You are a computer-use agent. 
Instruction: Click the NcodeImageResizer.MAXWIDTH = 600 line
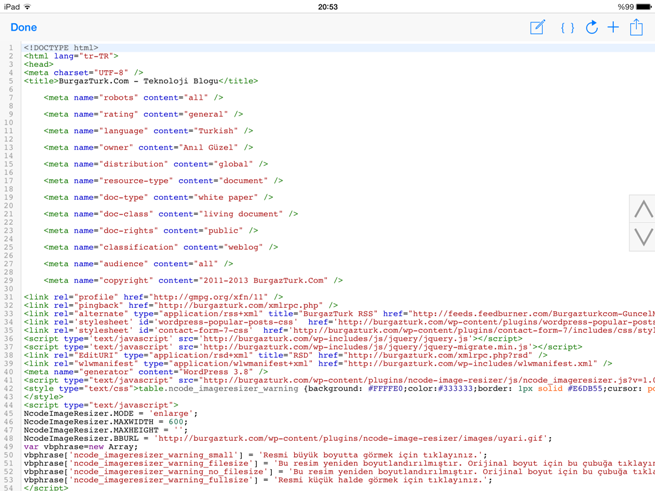pyautogui.click(x=106, y=422)
